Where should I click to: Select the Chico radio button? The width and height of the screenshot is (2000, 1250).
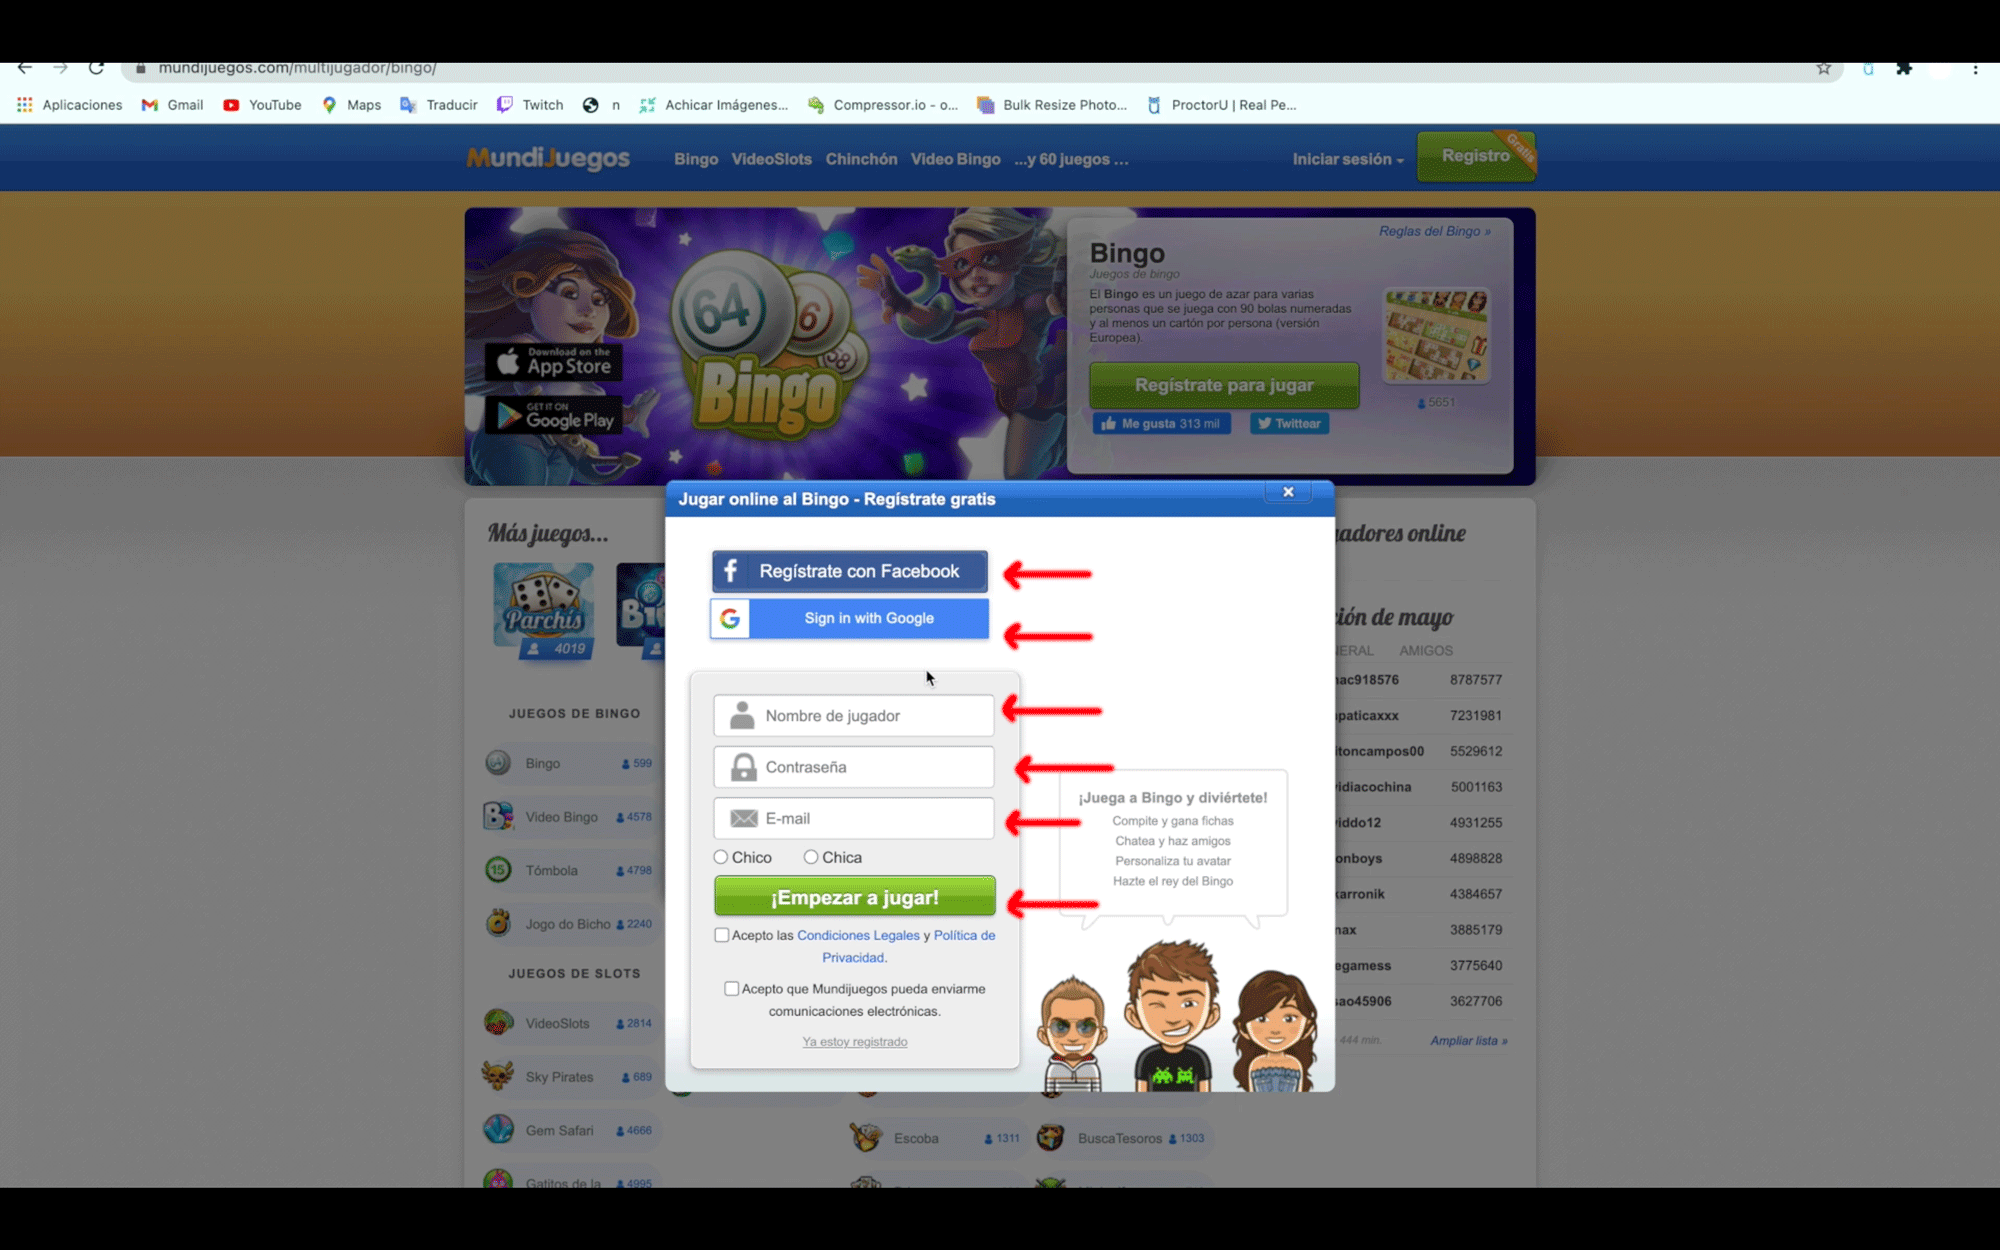click(720, 857)
